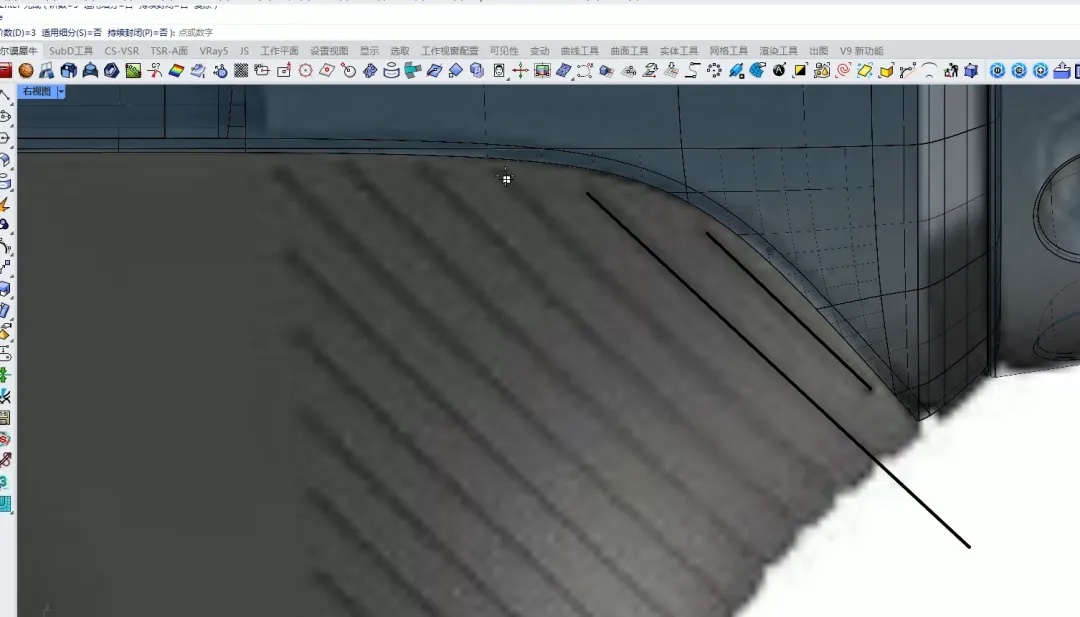
Task: Open the 出图 tab
Action: [818, 51]
